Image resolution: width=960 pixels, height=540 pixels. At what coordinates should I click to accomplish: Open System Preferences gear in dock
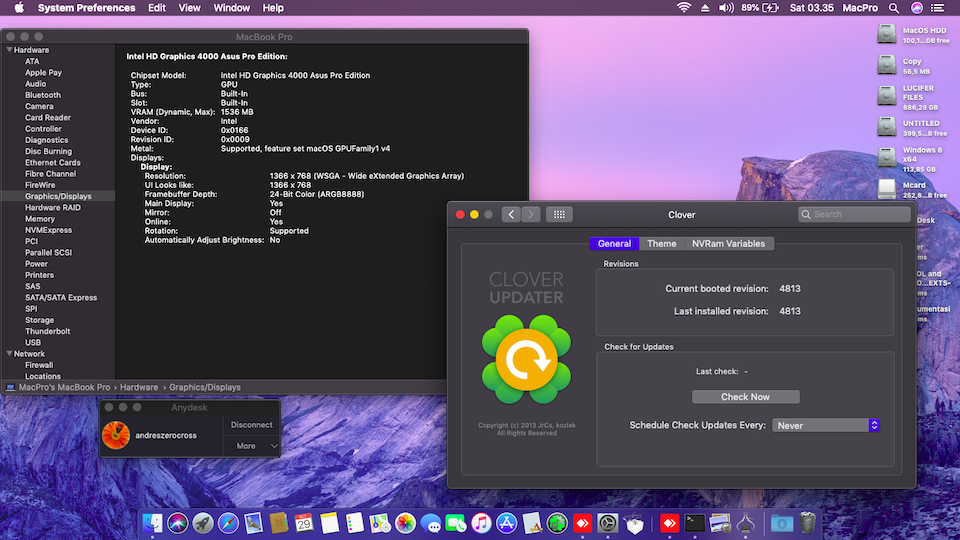(x=607, y=523)
